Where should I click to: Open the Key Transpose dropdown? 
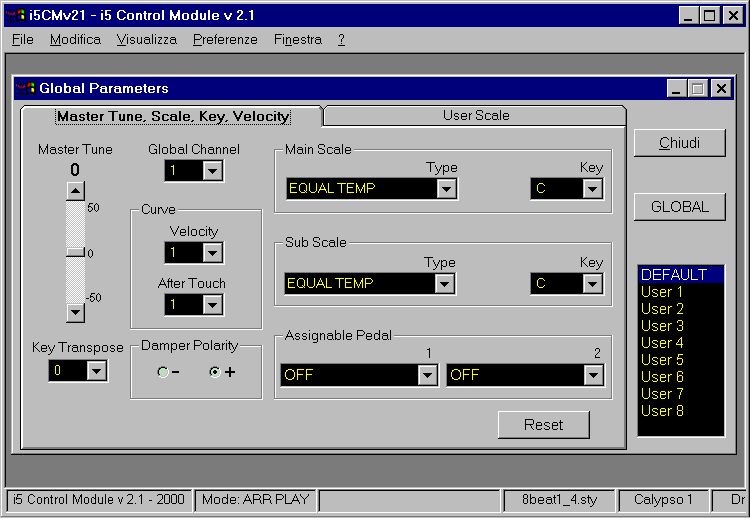click(96, 371)
